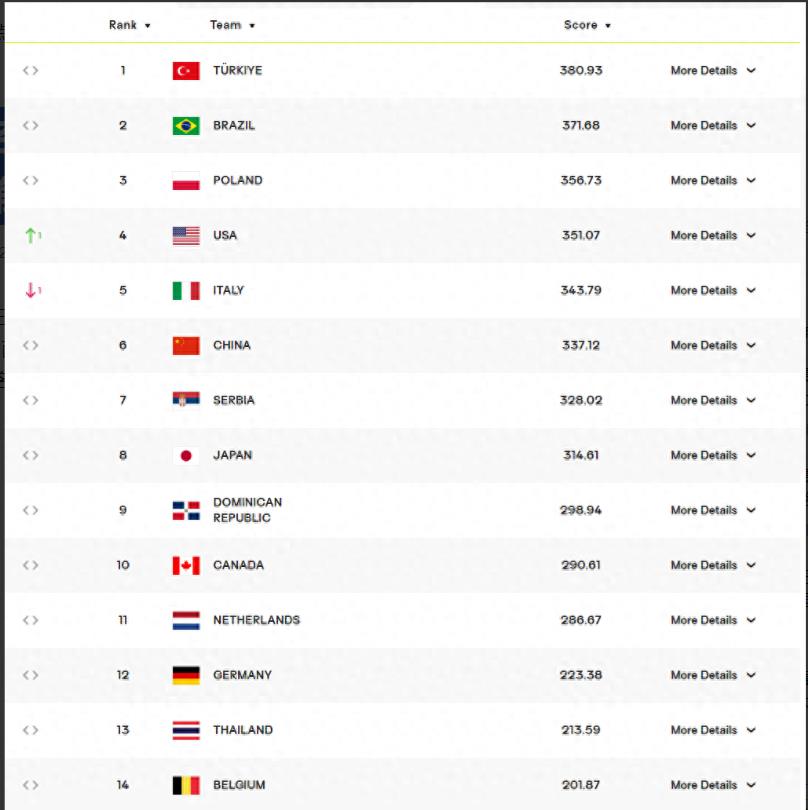Sort the table by Team column

233,25
